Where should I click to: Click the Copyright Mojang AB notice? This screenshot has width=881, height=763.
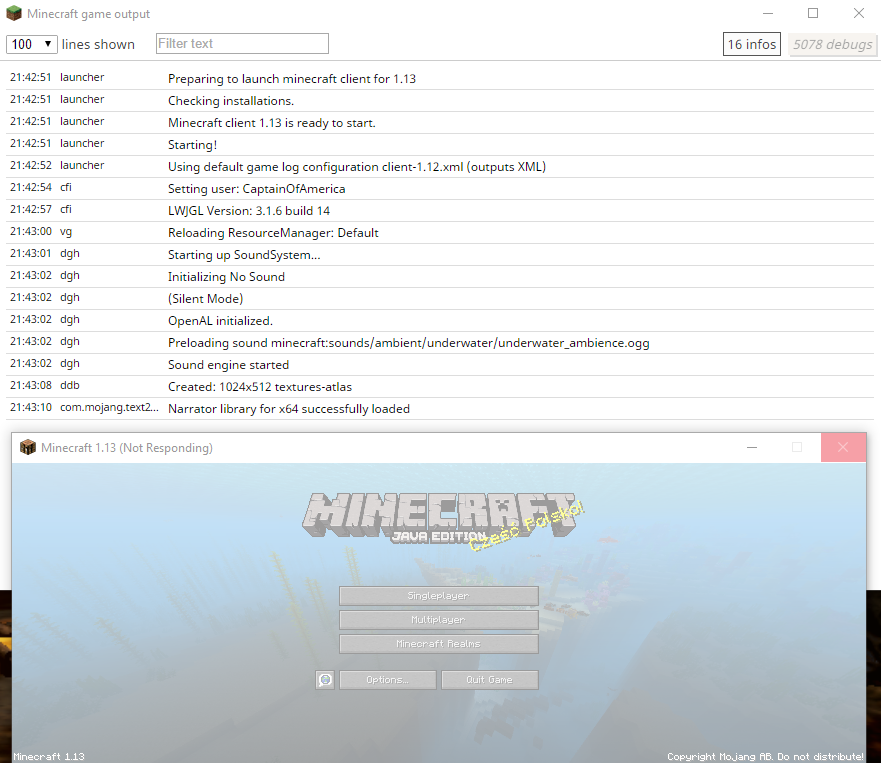coord(765,756)
